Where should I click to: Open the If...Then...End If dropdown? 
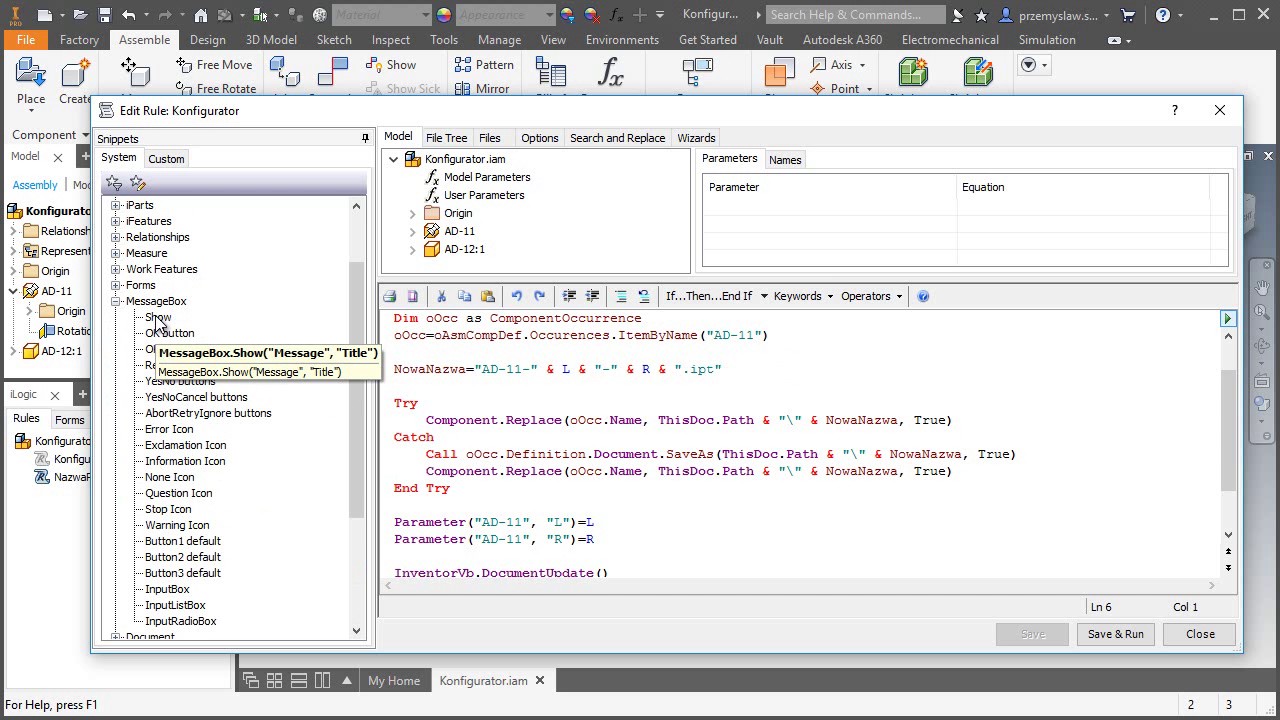click(x=716, y=296)
